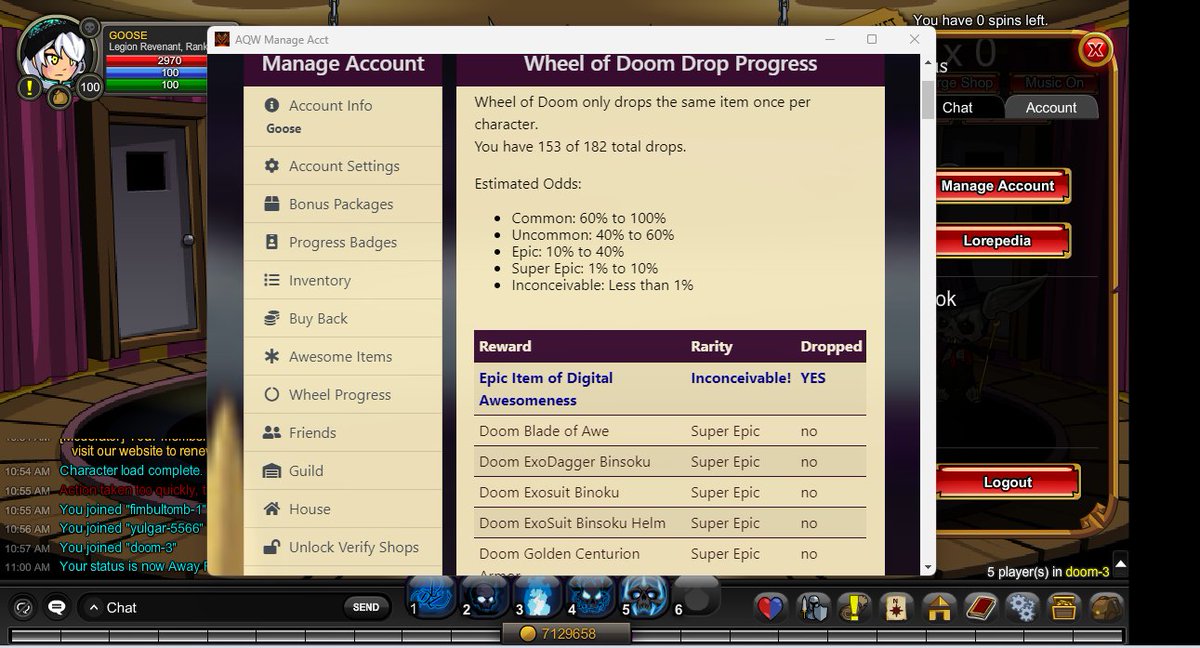1200x648 pixels.
Task: Click the home icon beside House
Action: tap(271, 508)
